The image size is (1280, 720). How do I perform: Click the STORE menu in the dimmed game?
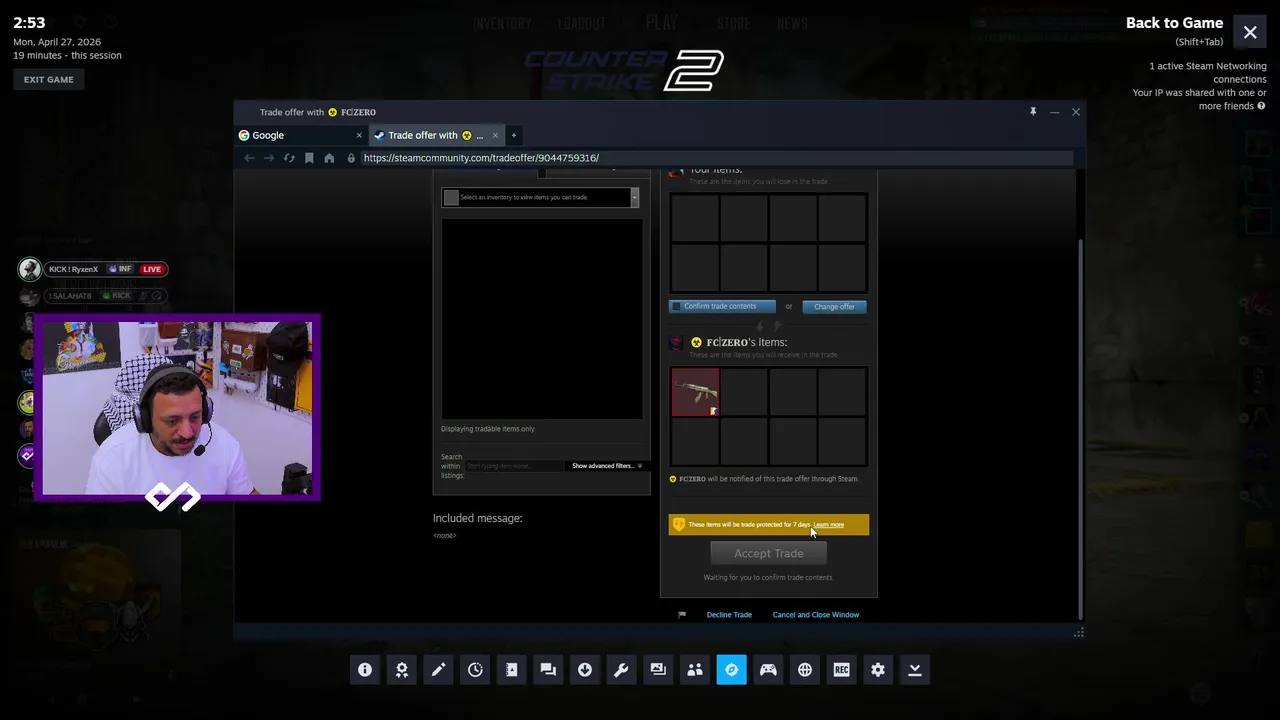(x=734, y=24)
